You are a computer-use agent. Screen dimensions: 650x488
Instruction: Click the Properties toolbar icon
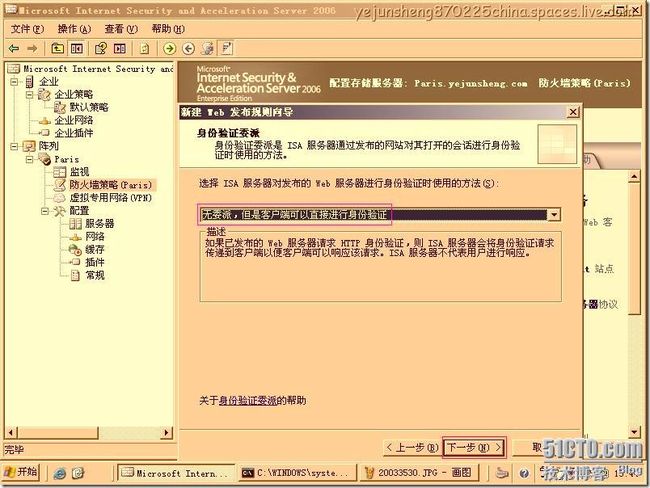click(x=101, y=49)
